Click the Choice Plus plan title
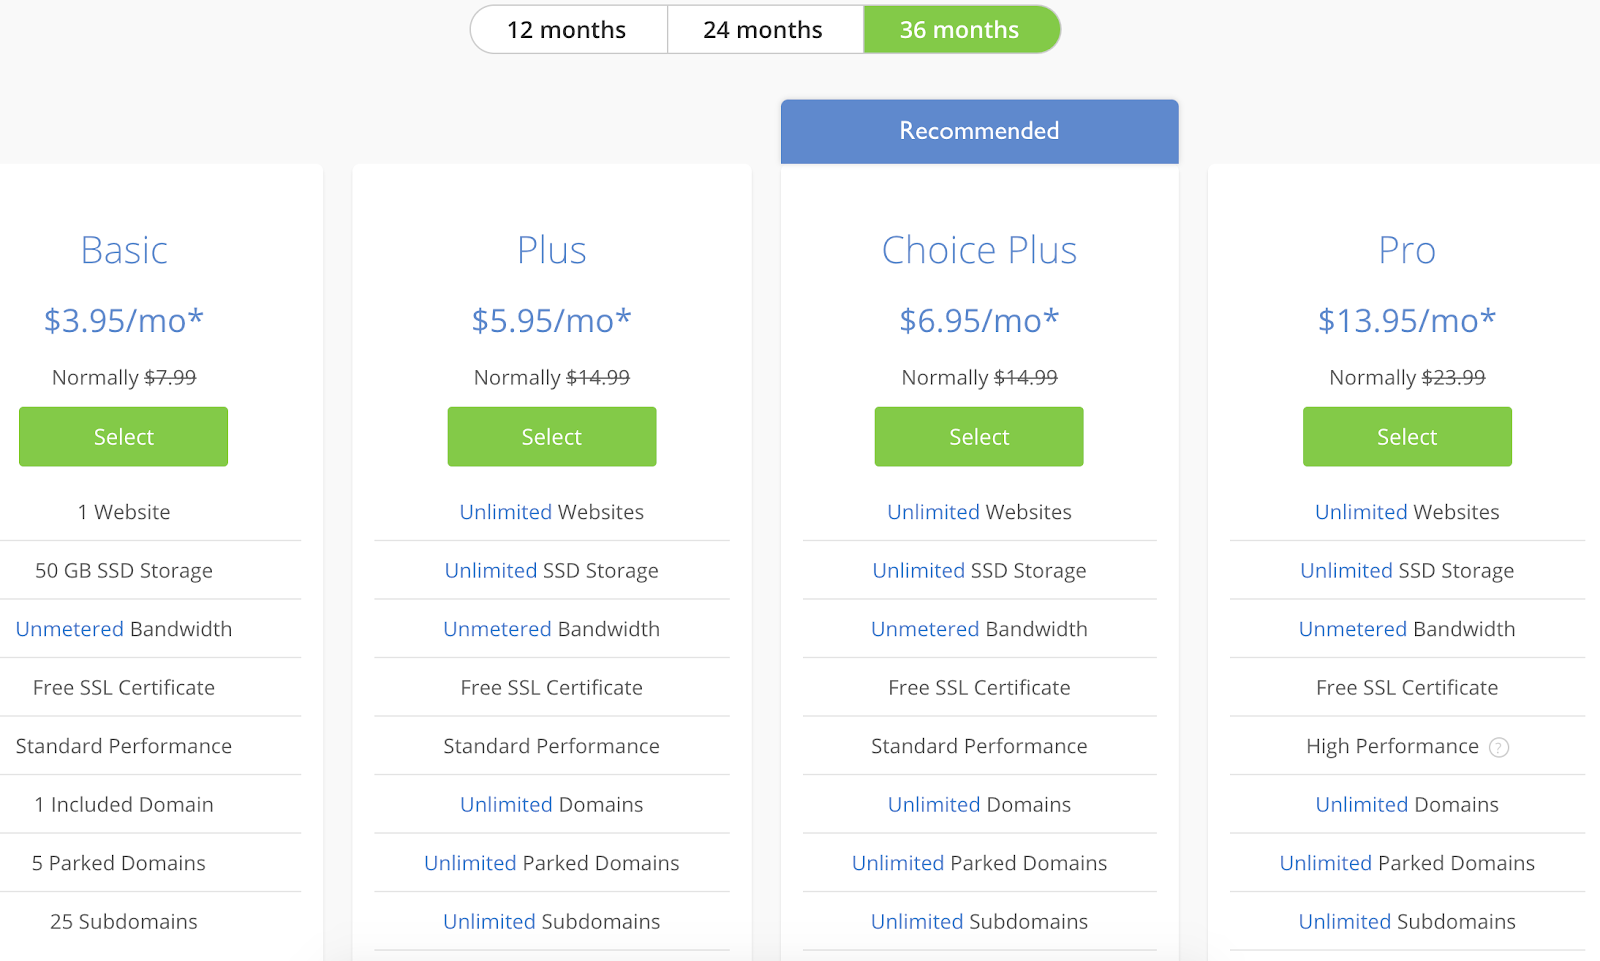The image size is (1600, 961). coord(979,250)
